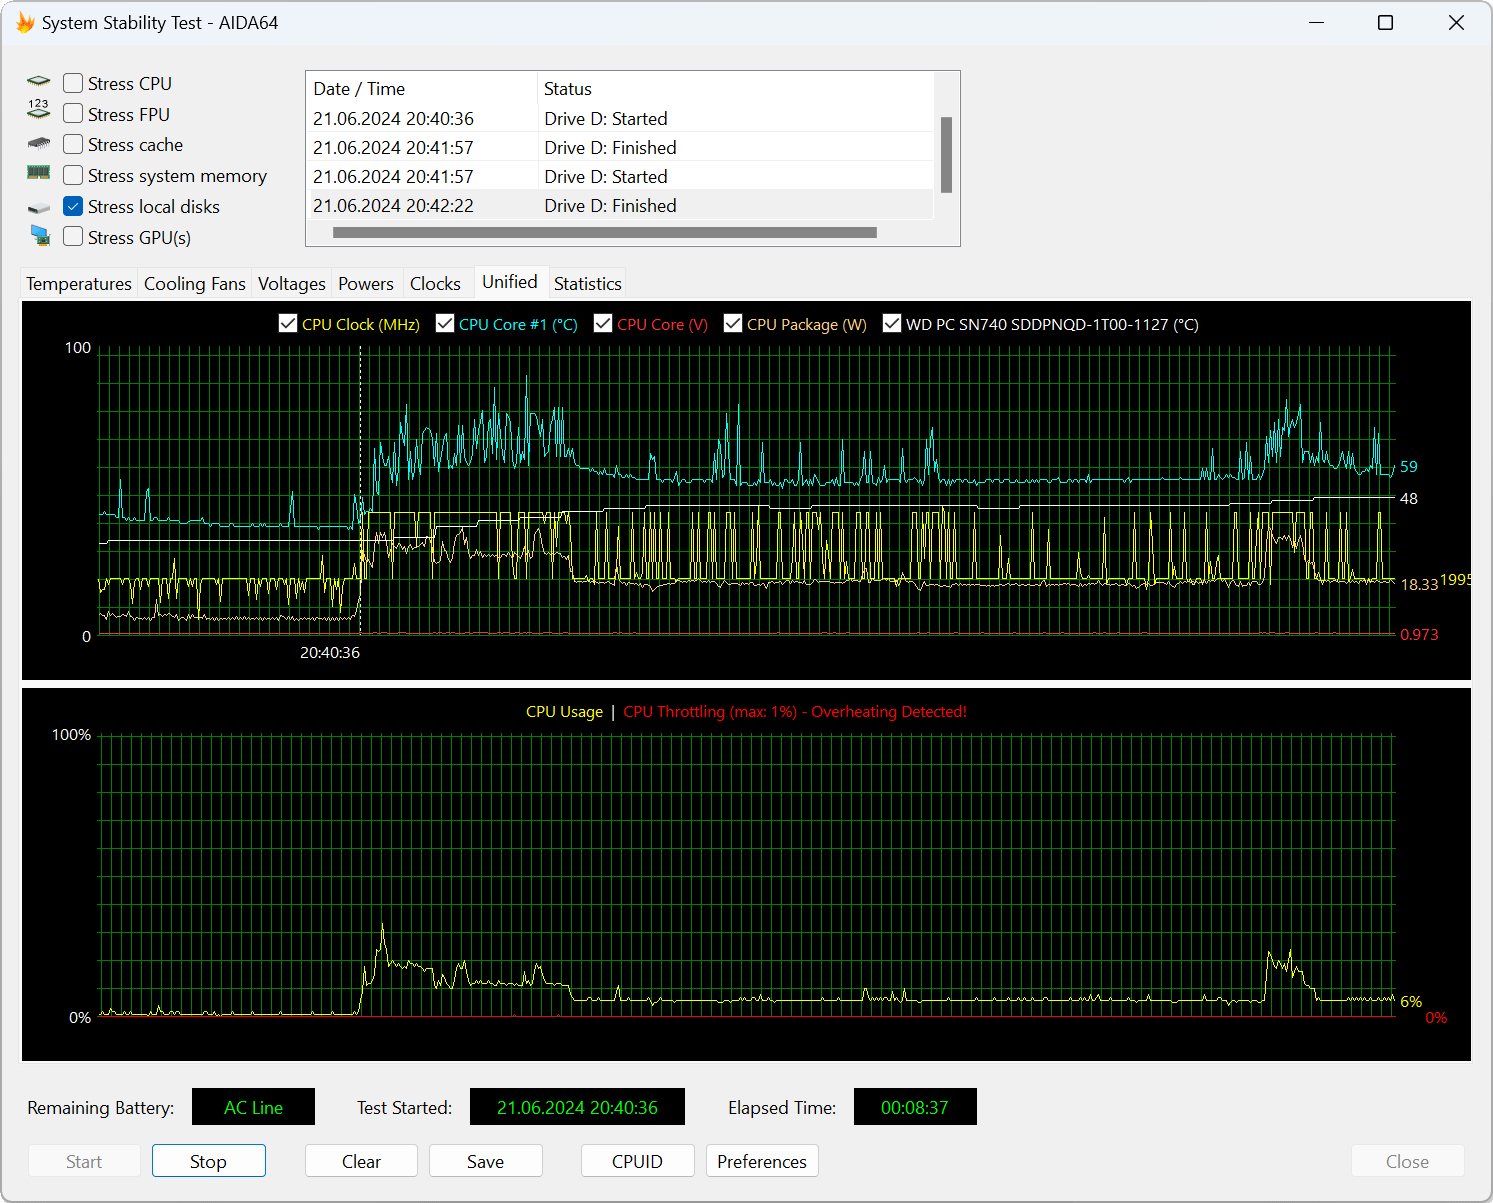Viewport: 1493px width, 1203px height.
Task: Click the AIDA64 flame icon in title bar
Action: 24,23
